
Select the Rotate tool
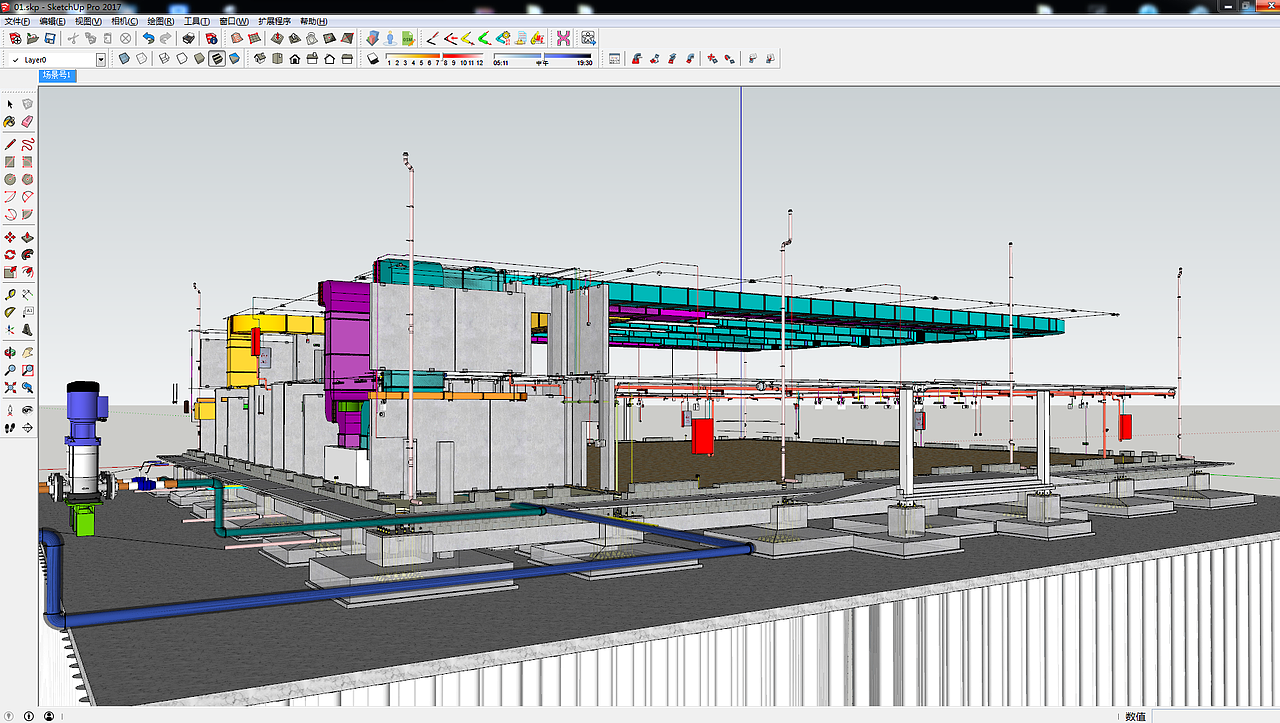pyautogui.click(x=10, y=255)
